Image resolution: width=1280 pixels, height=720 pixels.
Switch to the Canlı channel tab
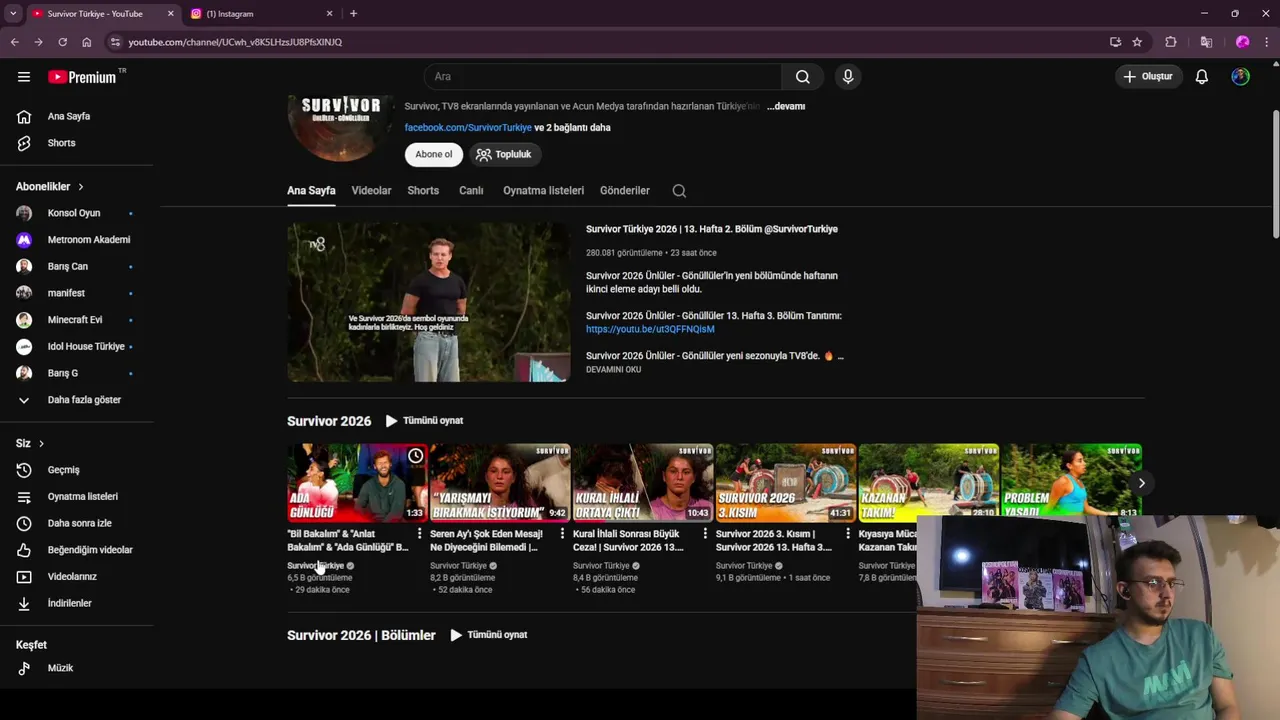point(471,190)
